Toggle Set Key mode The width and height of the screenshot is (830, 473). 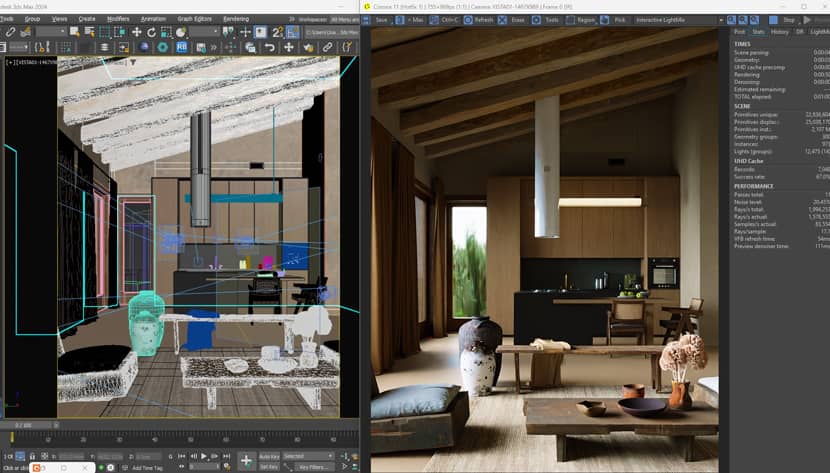click(269, 467)
